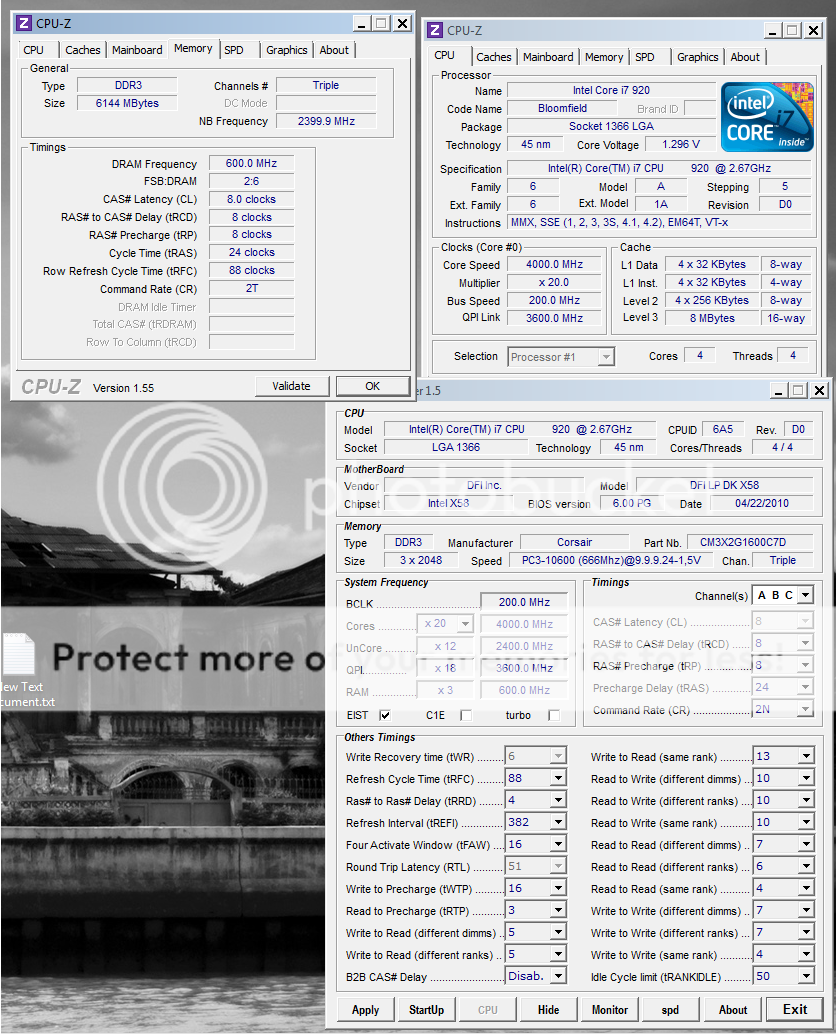Open the Four Activate Window (tFAW) dropdown

tap(558, 845)
